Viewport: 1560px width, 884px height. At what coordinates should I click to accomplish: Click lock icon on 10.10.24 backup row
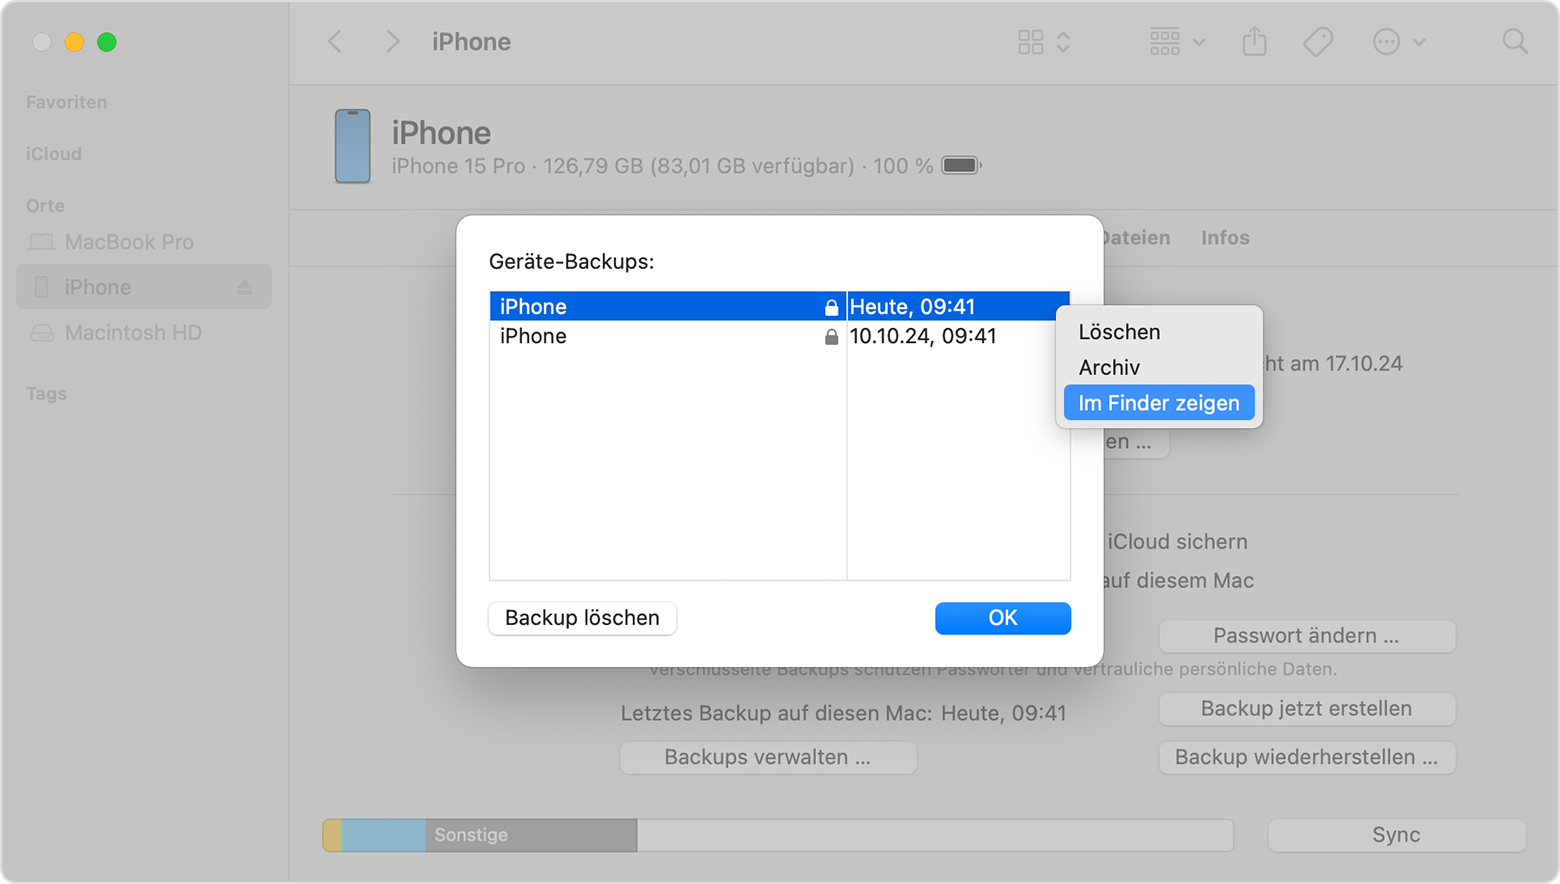tap(831, 337)
